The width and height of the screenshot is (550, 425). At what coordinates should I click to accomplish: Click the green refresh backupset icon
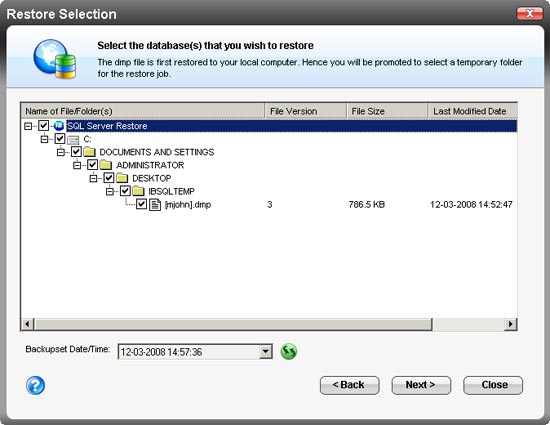coord(289,351)
